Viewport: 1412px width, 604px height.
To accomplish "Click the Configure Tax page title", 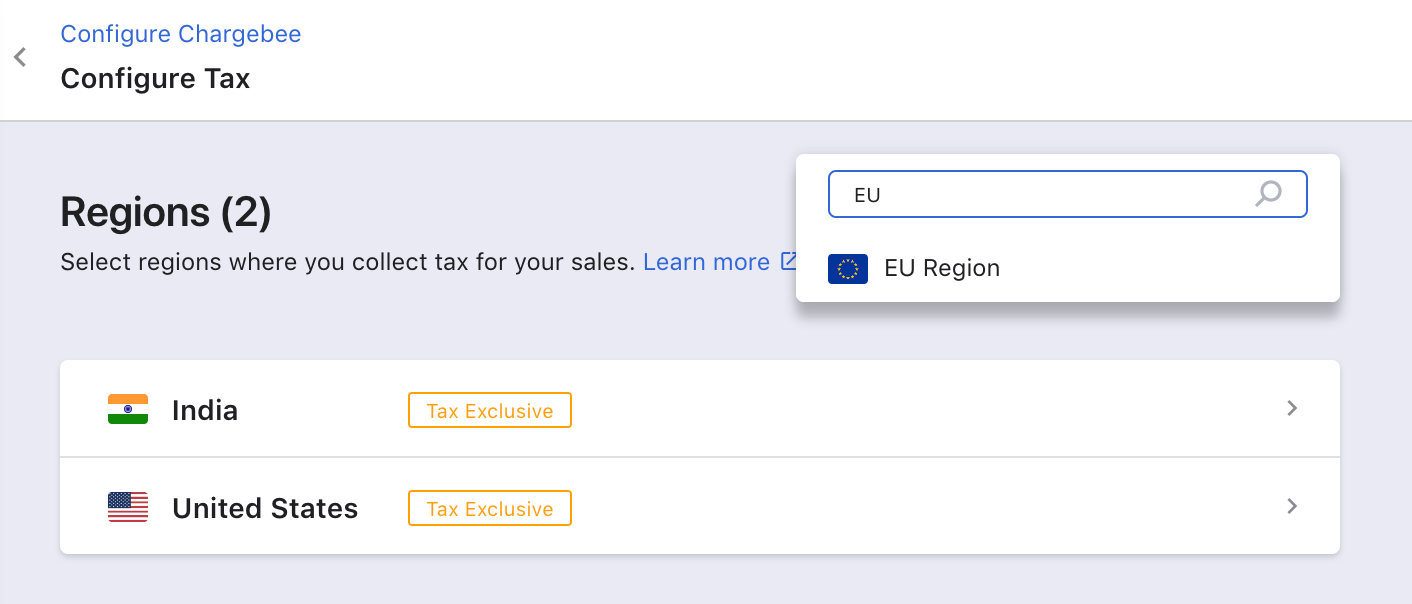I will click(155, 78).
